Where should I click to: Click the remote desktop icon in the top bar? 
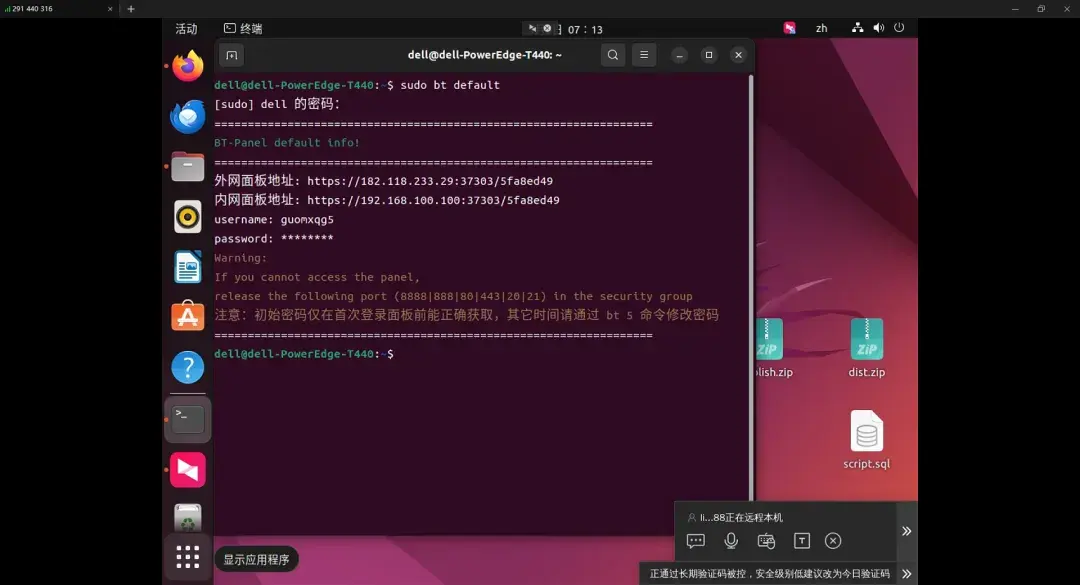tap(789, 28)
